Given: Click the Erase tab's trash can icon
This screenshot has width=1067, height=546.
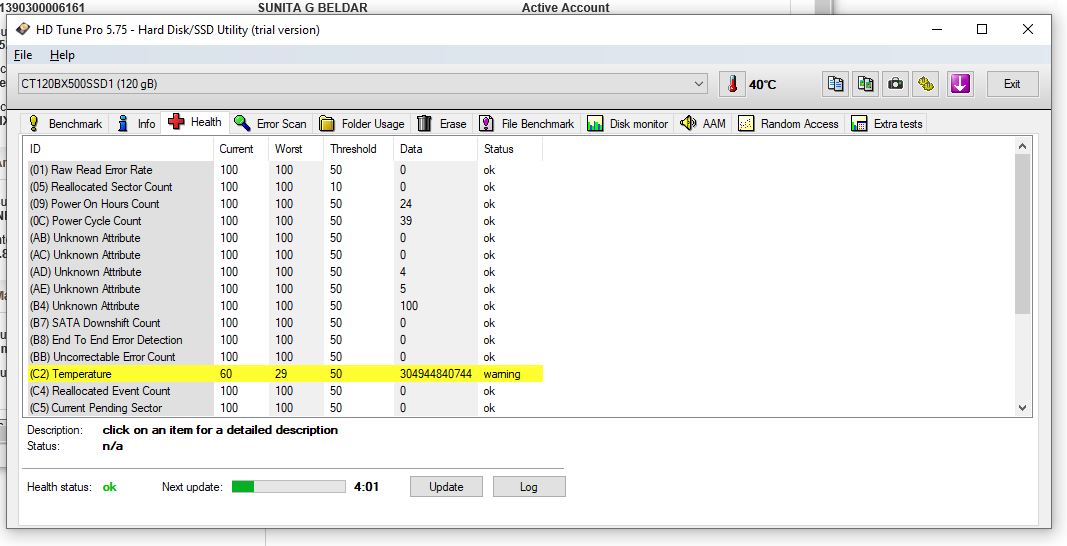Looking at the screenshot, I should tap(425, 123).
